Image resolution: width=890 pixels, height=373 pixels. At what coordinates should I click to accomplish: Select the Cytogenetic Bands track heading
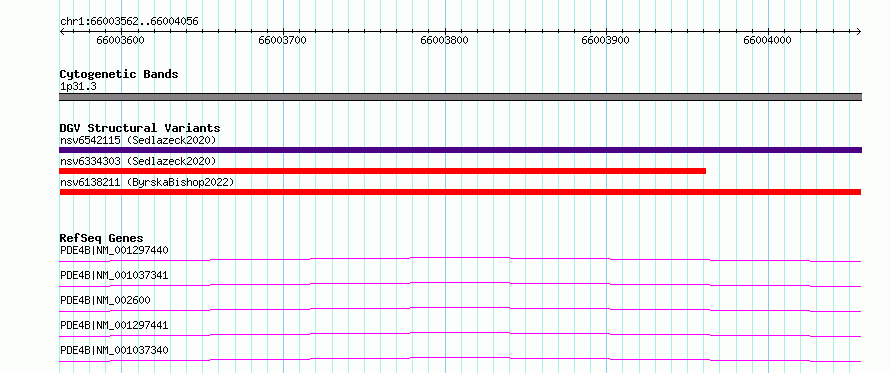pos(119,74)
